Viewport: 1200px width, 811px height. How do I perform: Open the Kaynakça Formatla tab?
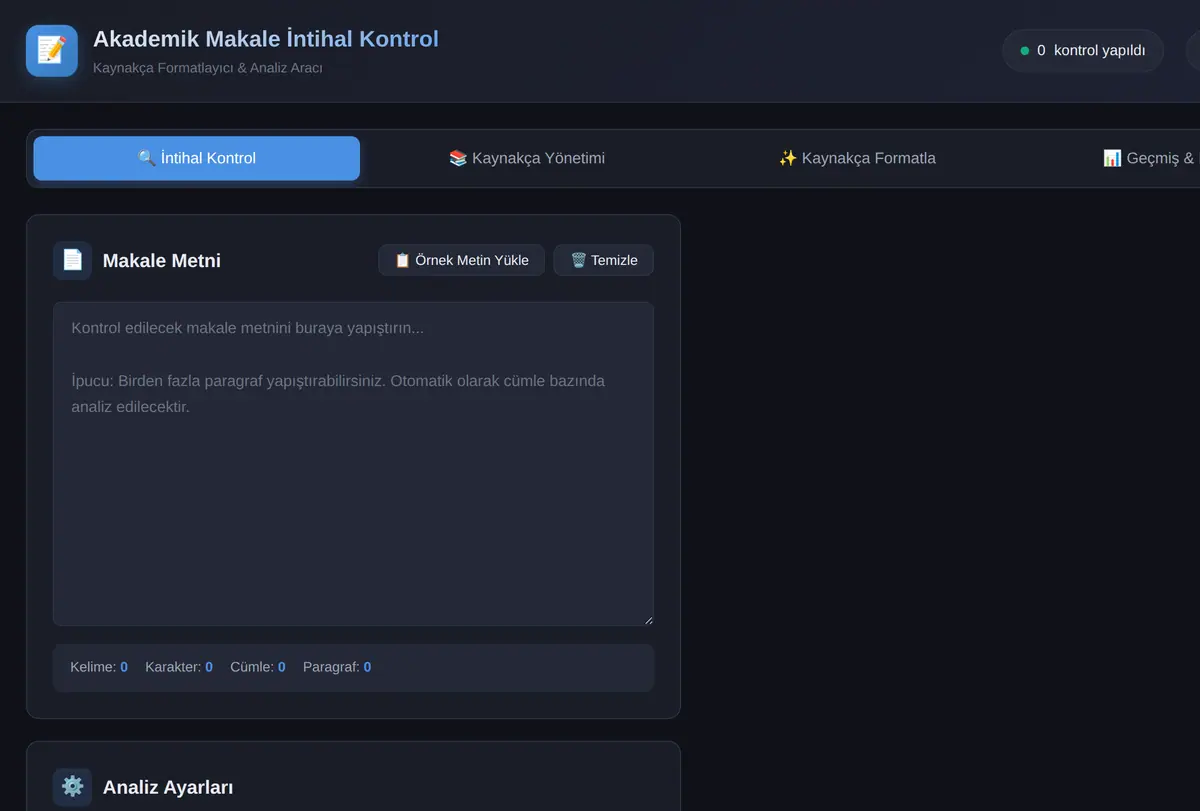857,158
